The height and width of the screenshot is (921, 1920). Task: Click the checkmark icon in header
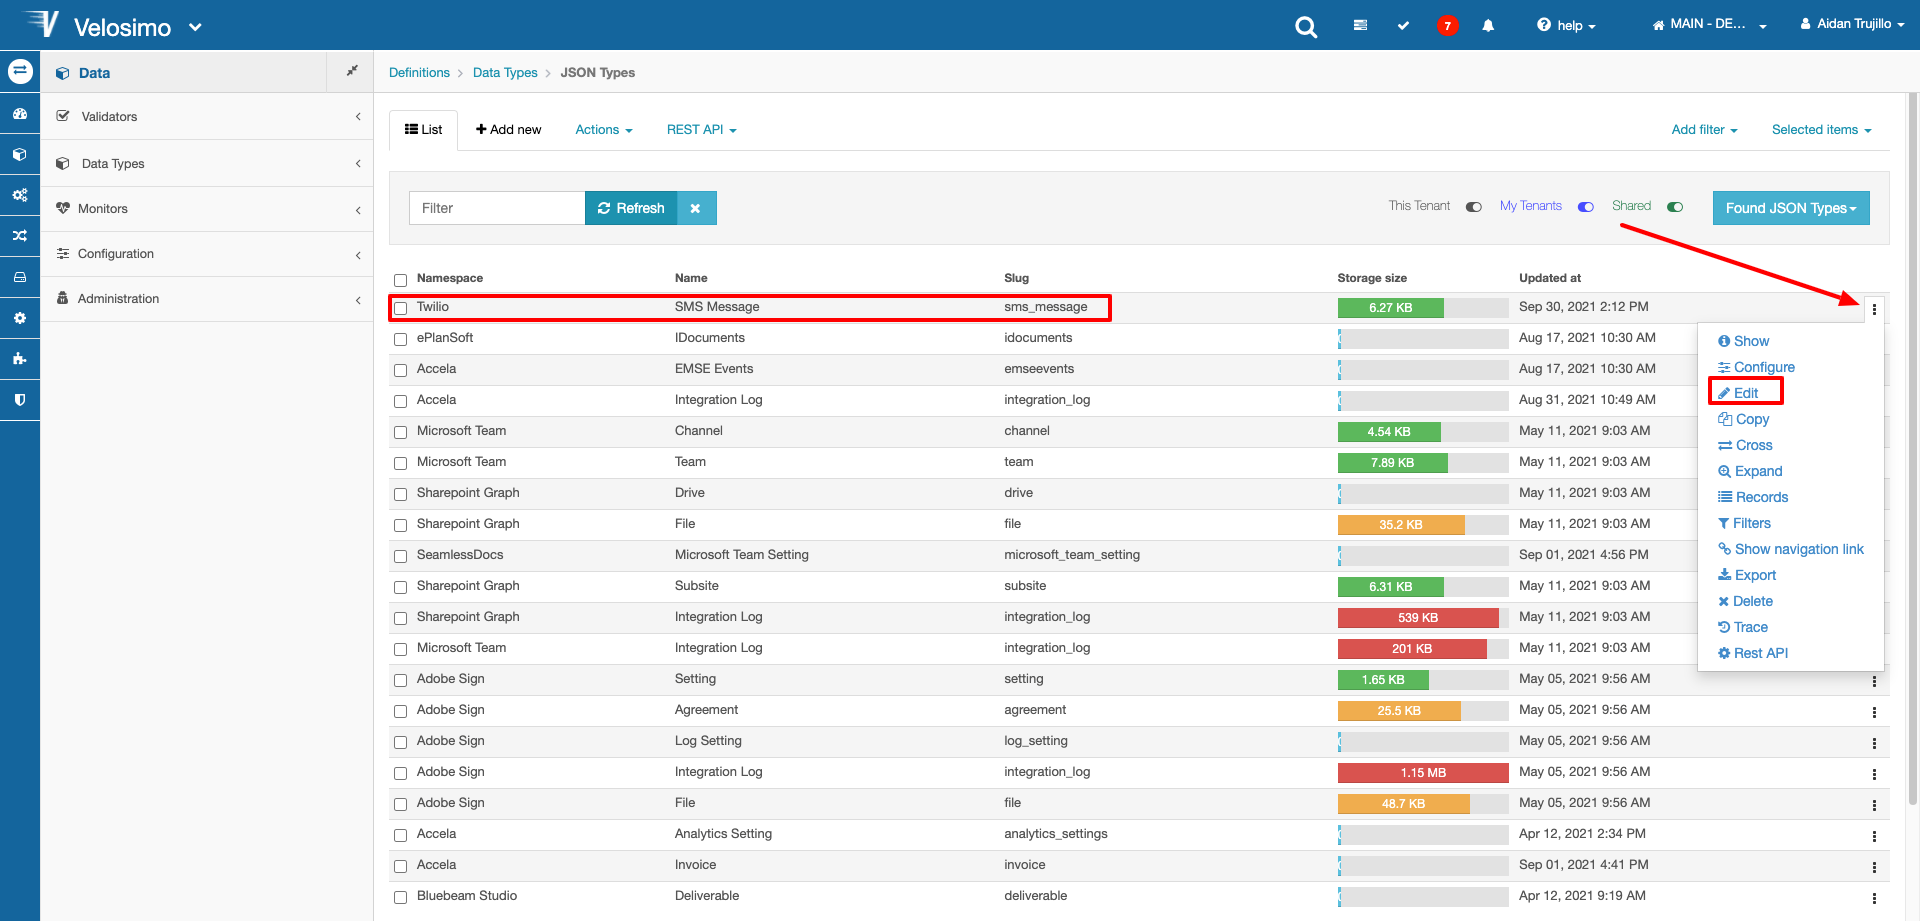coord(1403,25)
